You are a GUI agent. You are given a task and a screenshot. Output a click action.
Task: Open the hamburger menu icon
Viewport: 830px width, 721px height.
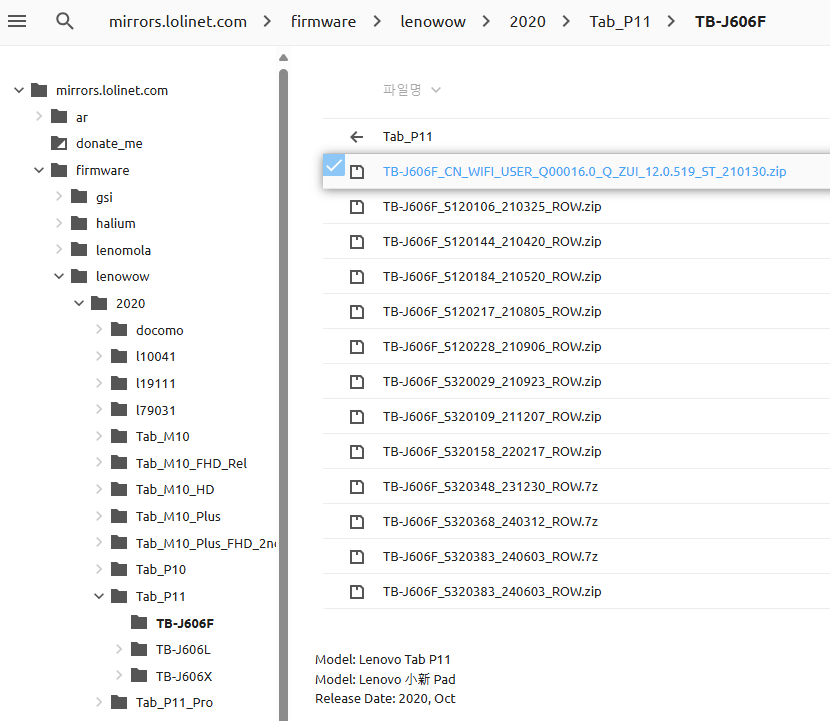coord(17,21)
